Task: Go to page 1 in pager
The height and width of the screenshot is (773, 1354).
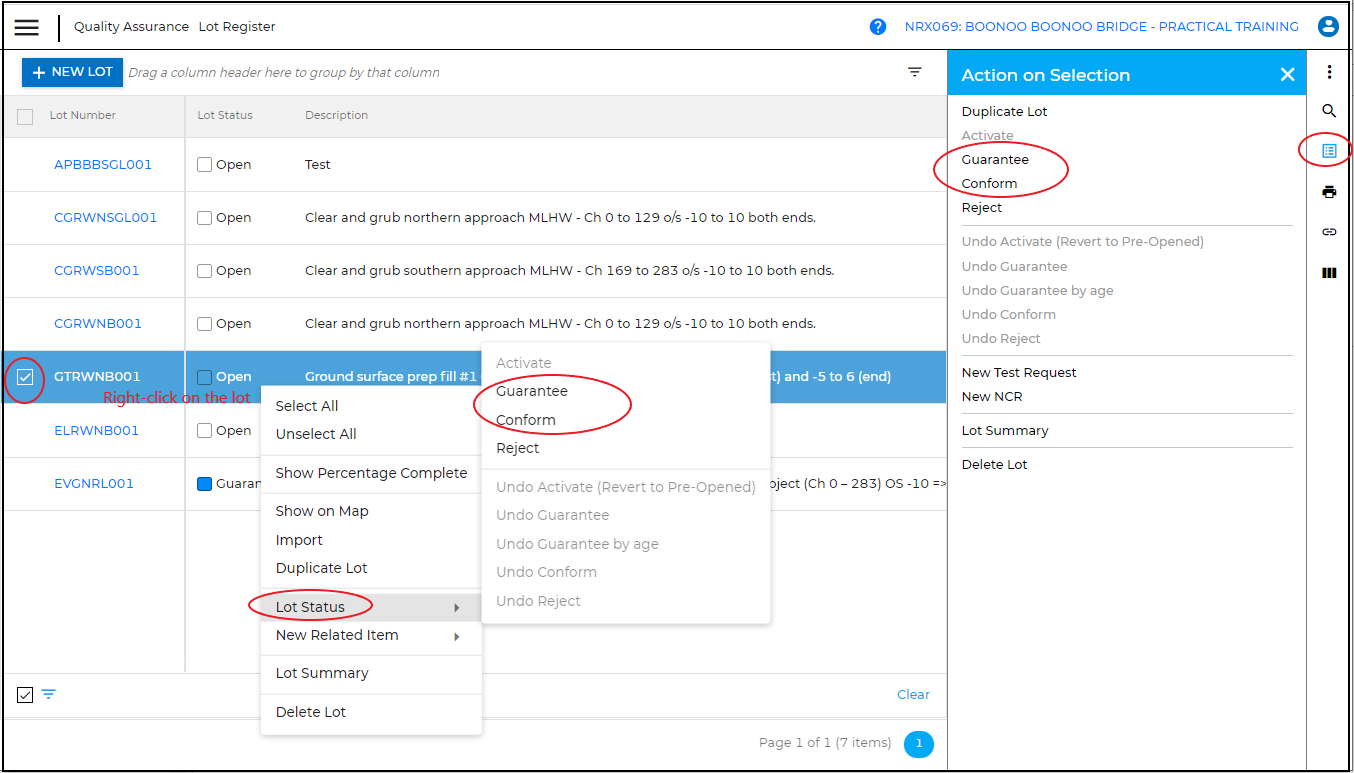Action: (918, 744)
